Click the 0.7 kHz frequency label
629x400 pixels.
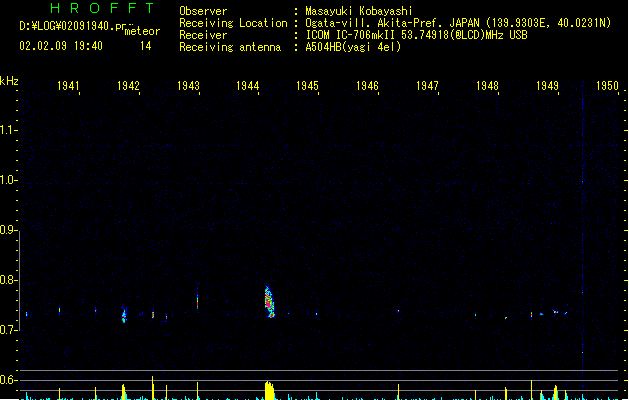click(x=8, y=330)
